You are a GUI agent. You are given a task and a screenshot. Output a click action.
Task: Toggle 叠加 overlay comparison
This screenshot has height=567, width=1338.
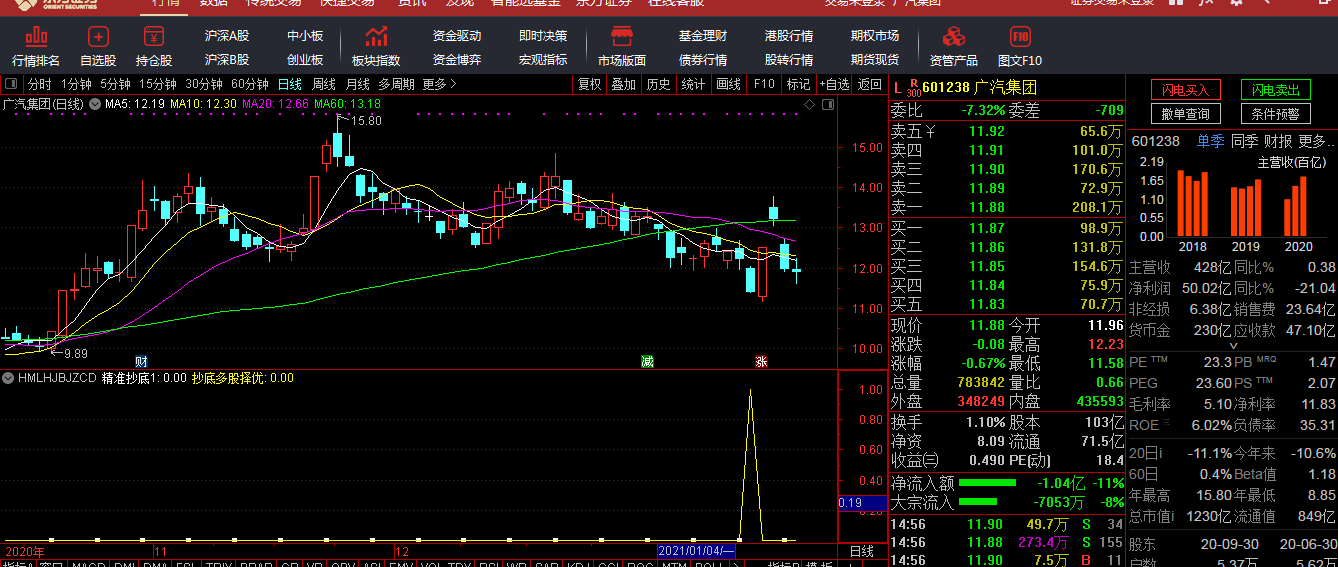point(623,84)
